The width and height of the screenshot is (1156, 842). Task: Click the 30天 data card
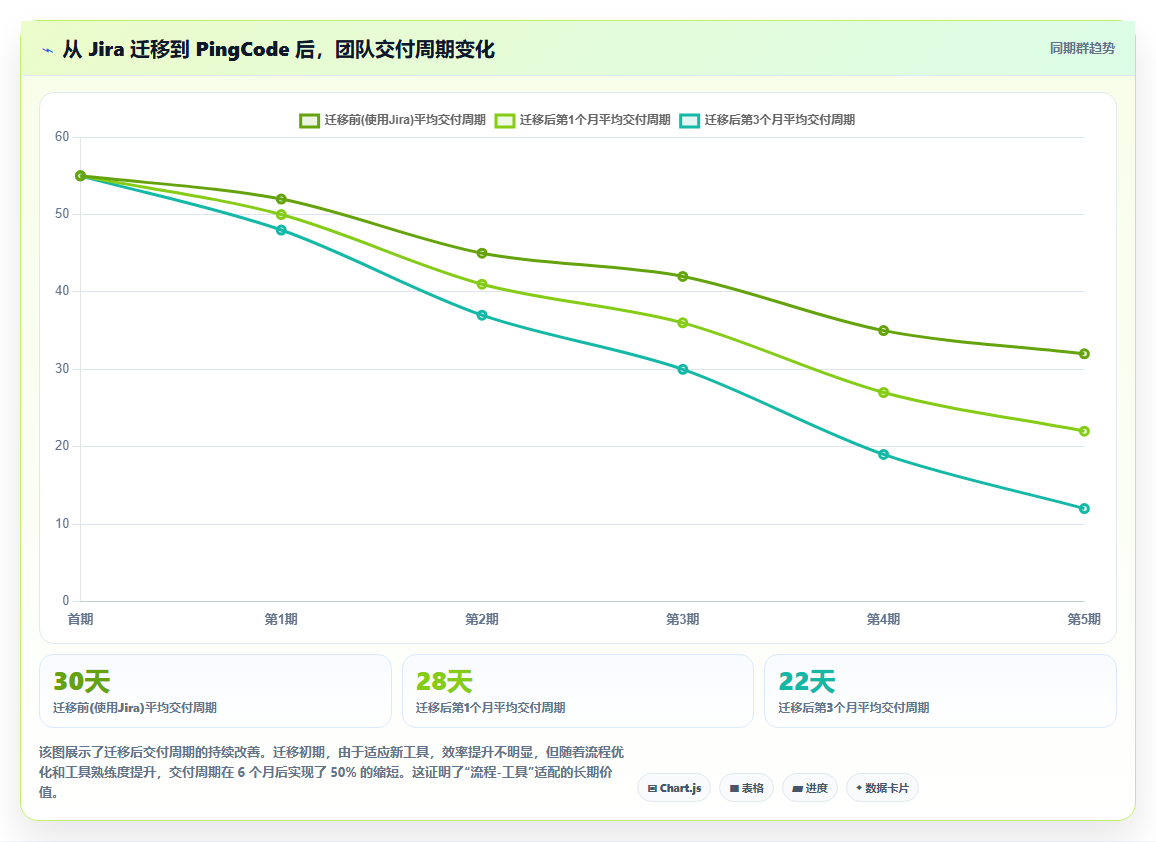(215, 691)
